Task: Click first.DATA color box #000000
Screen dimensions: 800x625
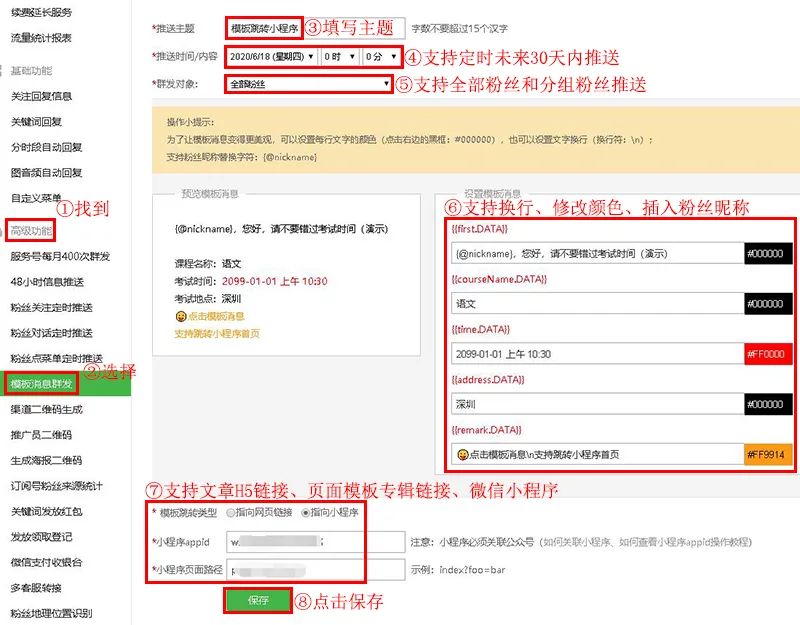Action: click(768, 253)
